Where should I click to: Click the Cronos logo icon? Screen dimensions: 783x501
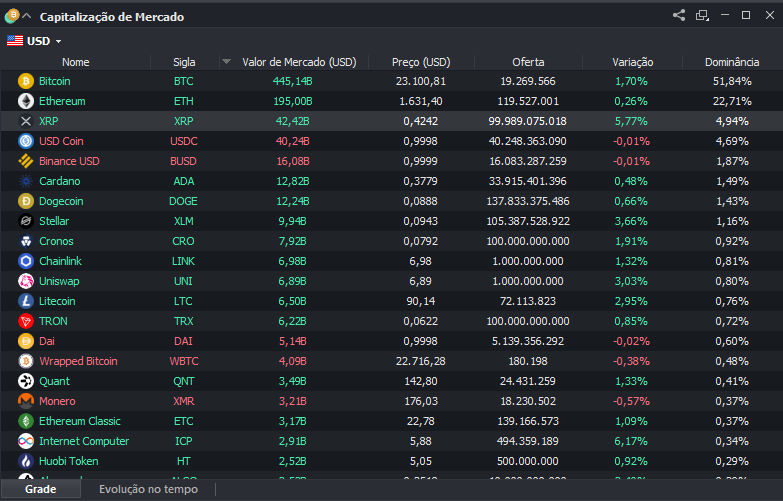26,241
